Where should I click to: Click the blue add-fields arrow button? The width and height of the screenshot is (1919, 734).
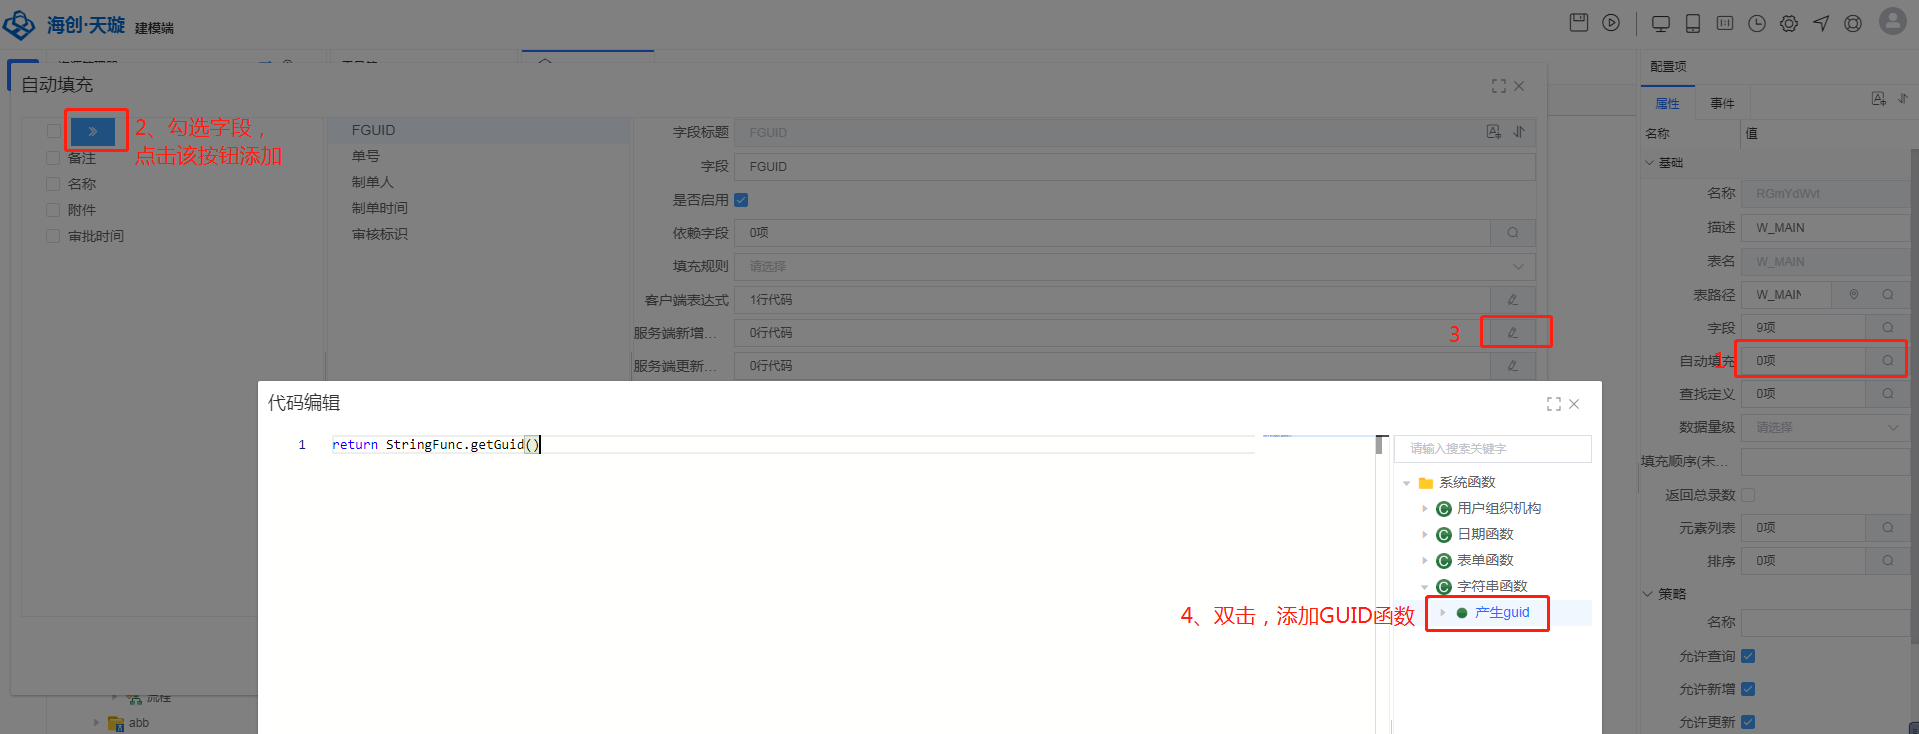point(93,131)
